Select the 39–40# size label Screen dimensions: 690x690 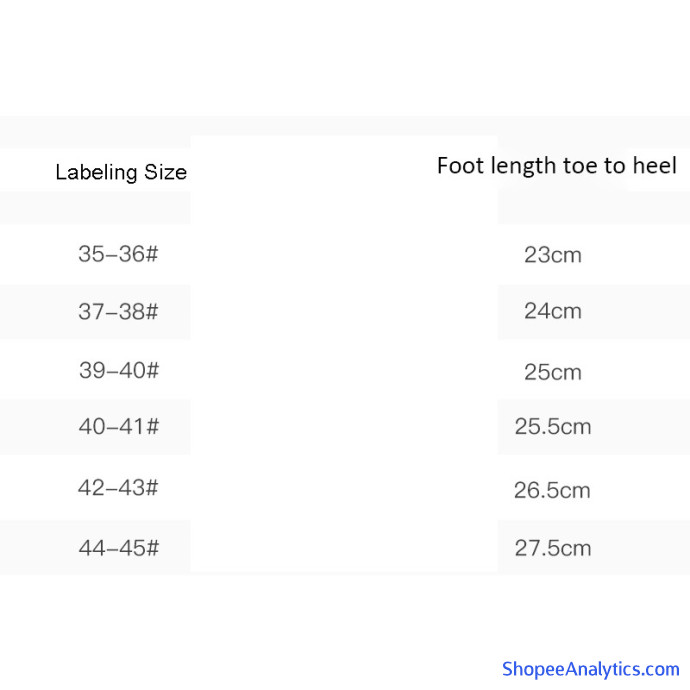point(118,371)
